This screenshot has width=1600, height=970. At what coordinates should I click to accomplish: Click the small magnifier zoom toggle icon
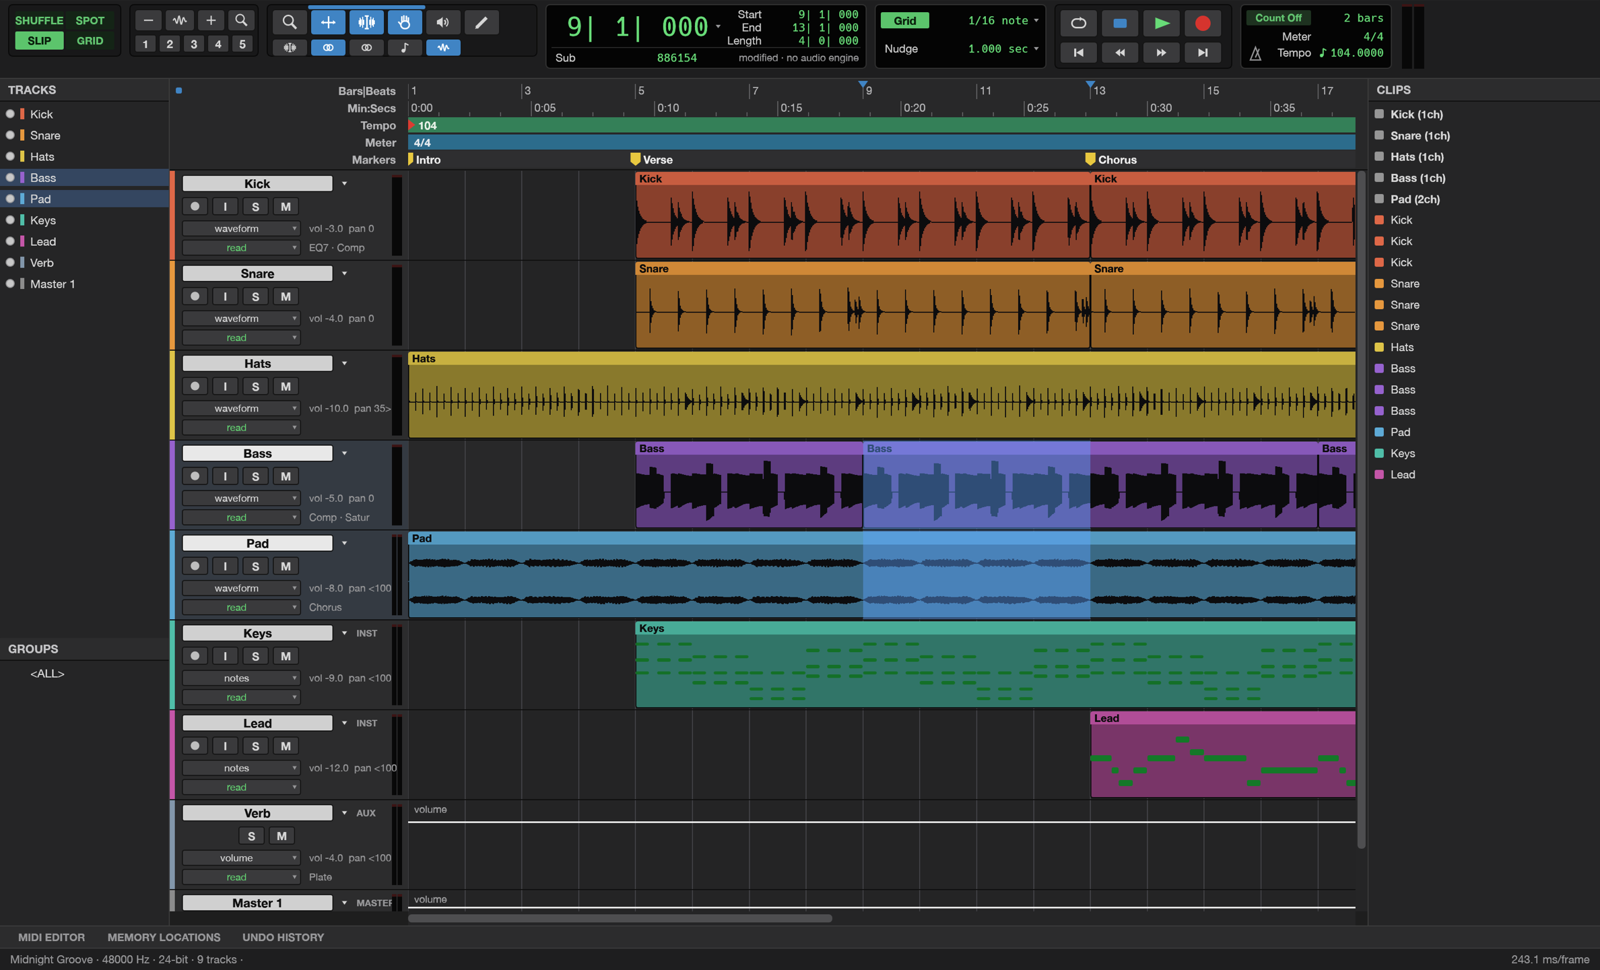241,20
